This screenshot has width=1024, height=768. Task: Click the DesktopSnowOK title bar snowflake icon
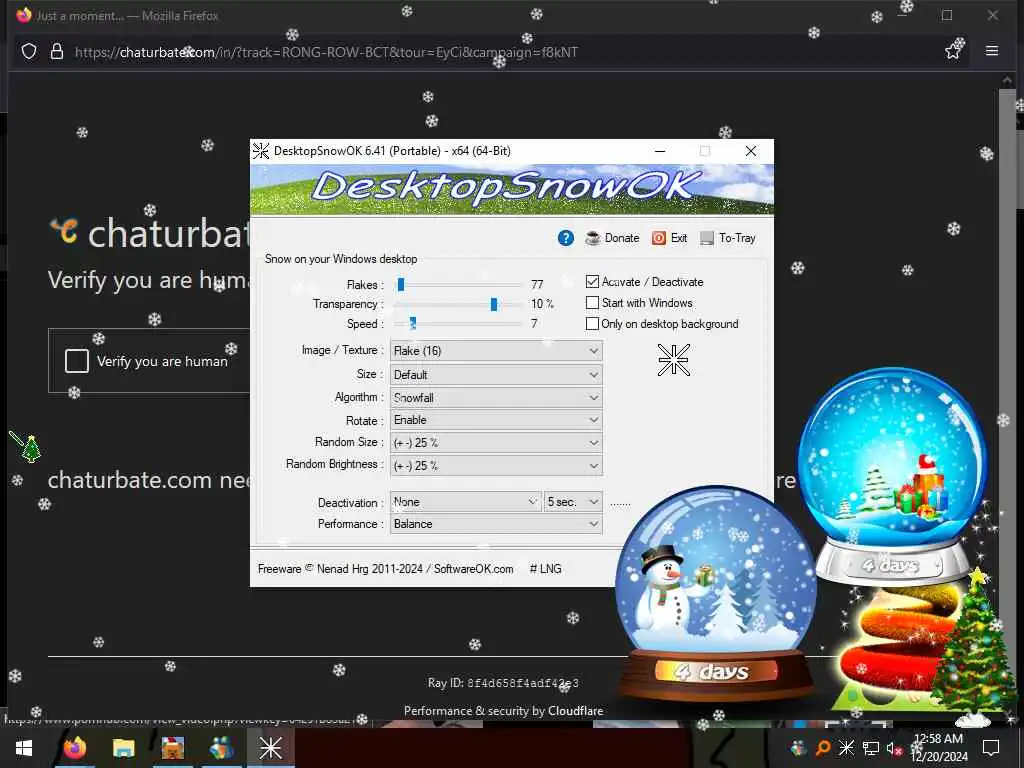261,151
